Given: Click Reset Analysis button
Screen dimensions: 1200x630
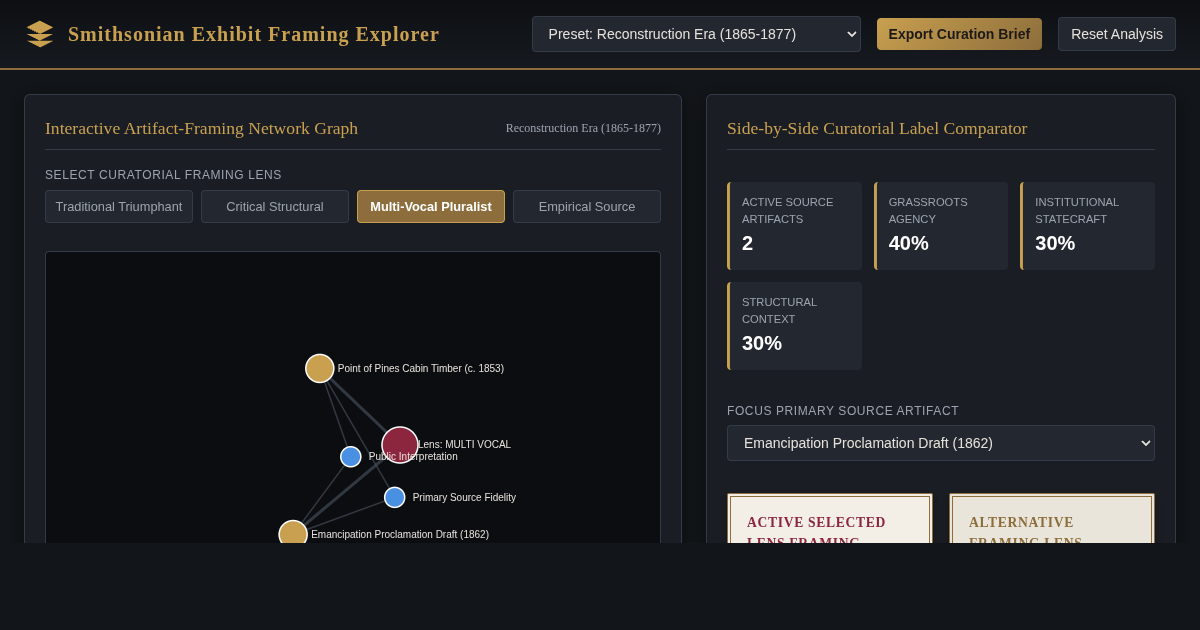Looking at the screenshot, I should pyautogui.click(x=1117, y=34).
